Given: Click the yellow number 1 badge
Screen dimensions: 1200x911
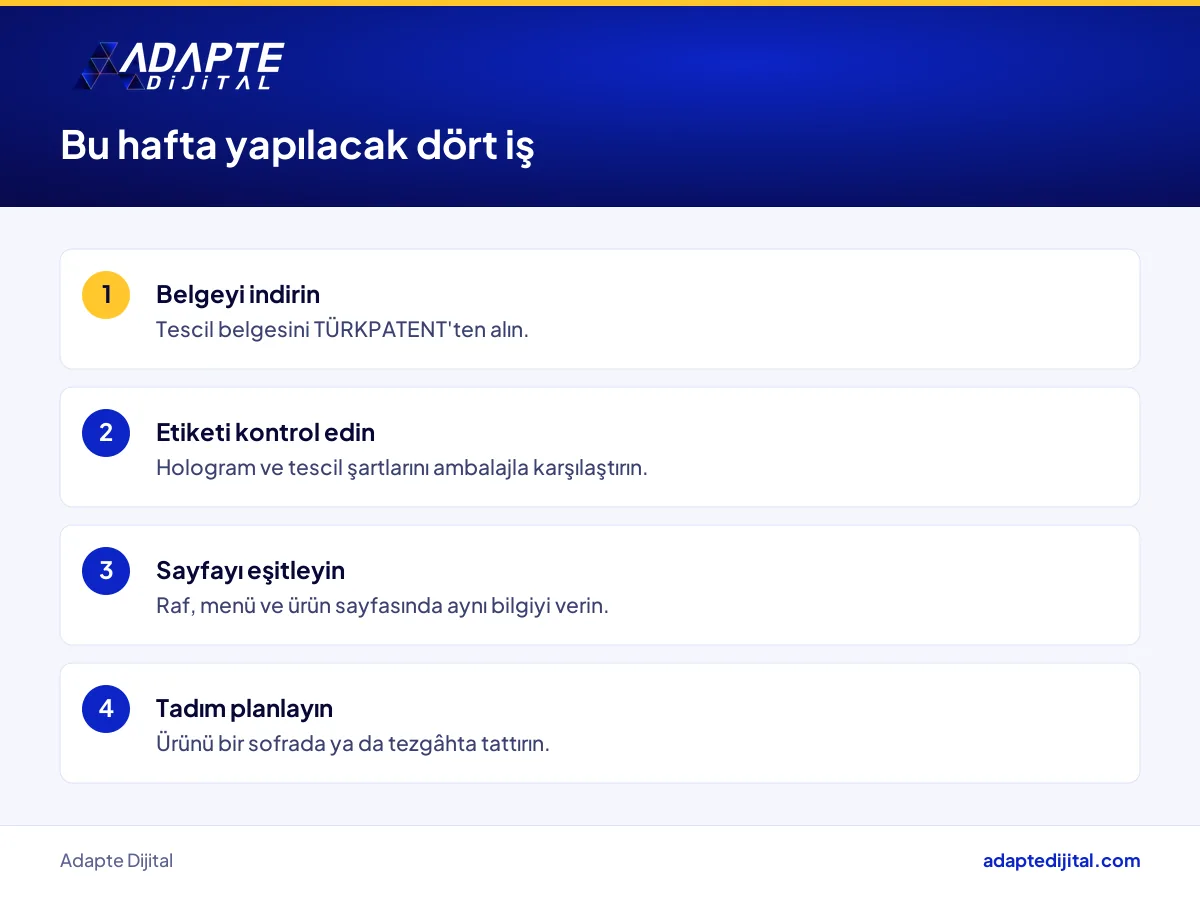Looking at the screenshot, I should [x=106, y=295].
